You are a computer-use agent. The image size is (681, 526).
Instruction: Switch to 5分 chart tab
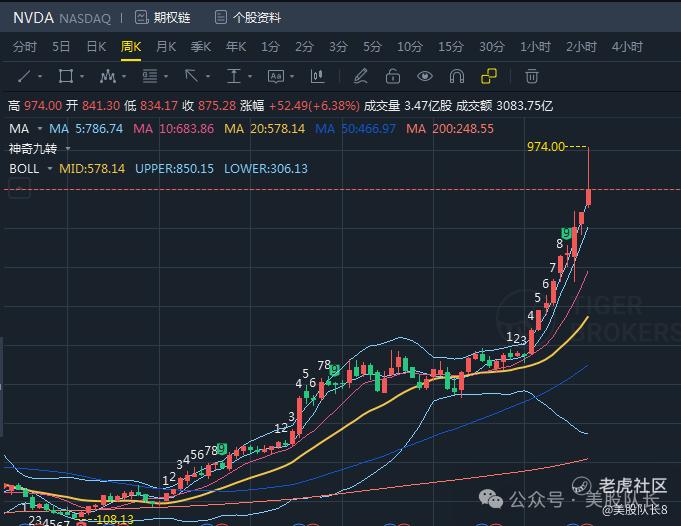pyautogui.click(x=372, y=46)
